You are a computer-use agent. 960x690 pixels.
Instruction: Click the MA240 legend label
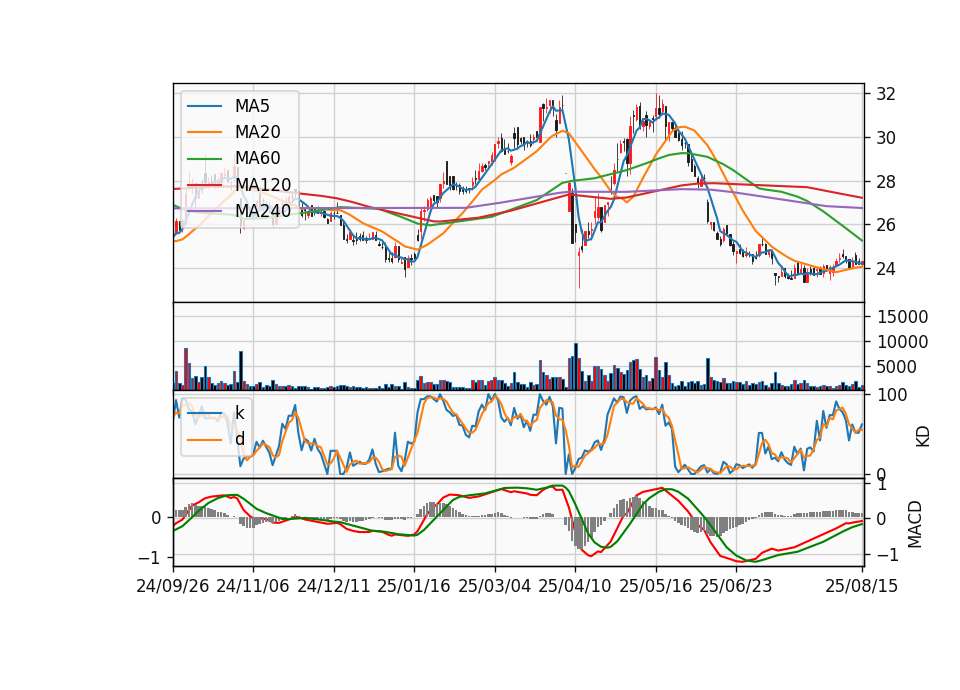click(x=263, y=211)
